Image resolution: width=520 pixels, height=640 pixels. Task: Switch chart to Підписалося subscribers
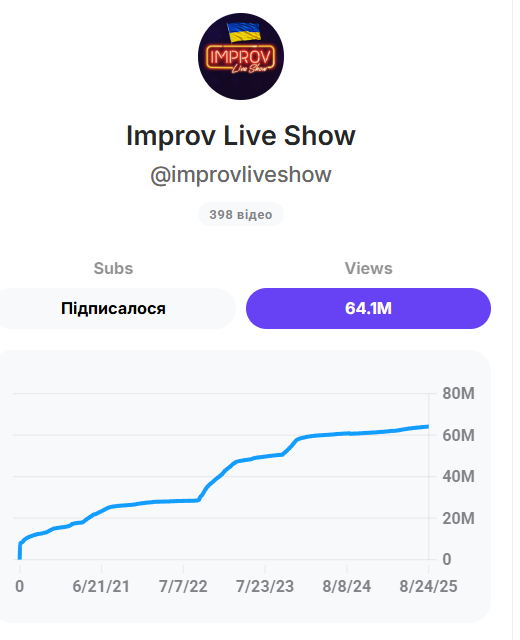coord(113,309)
